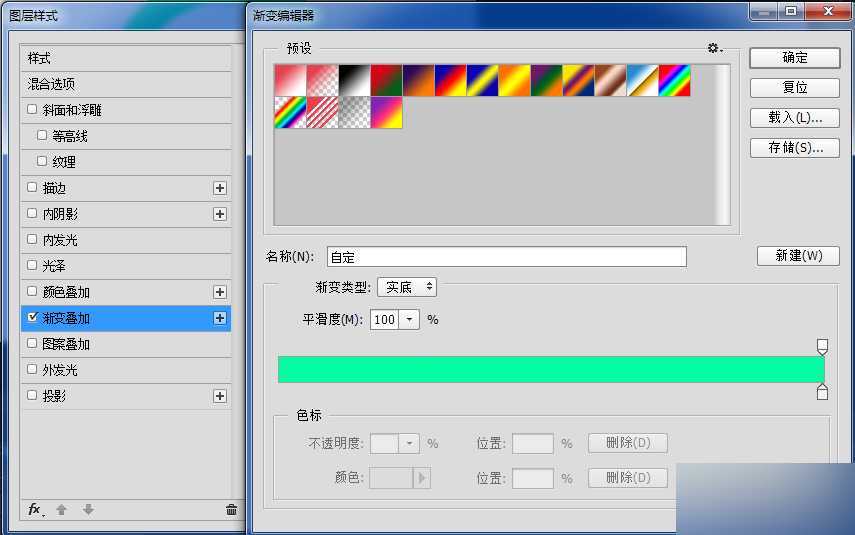Click the 确定 button
This screenshot has height=535, width=855.
point(794,58)
